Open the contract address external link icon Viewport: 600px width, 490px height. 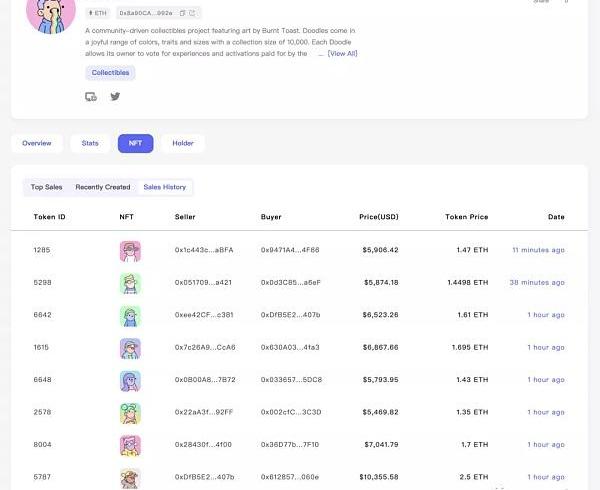pyautogui.click(x=193, y=13)
